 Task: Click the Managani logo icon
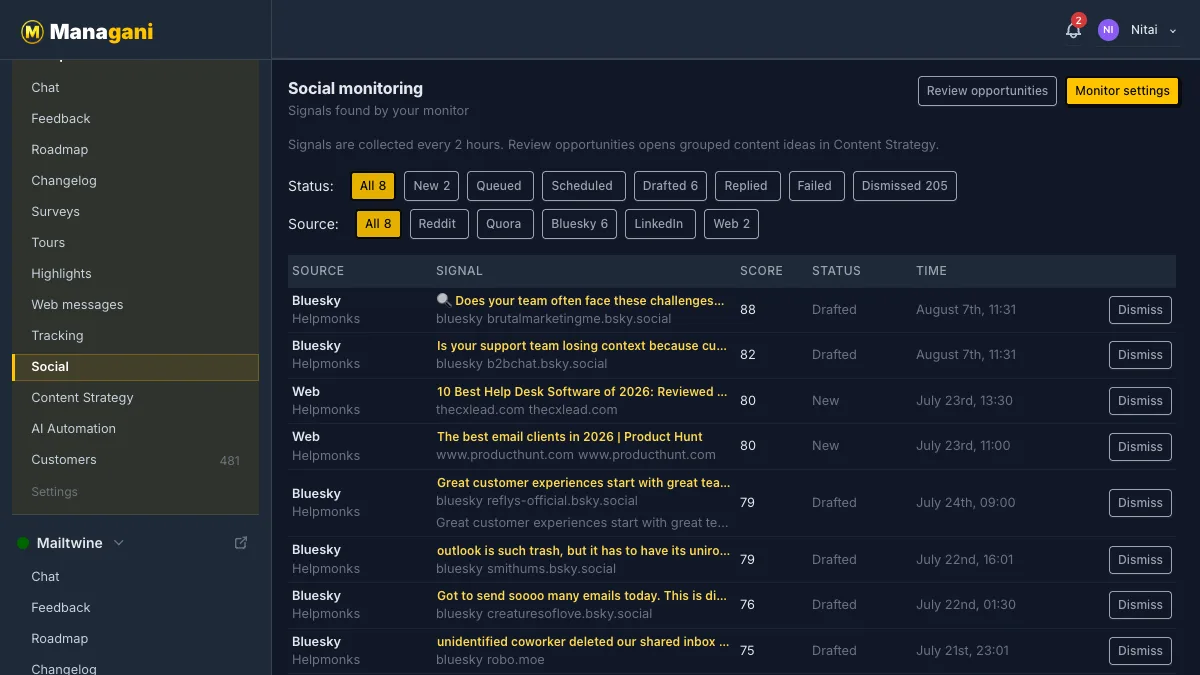(x=33, y=32)
